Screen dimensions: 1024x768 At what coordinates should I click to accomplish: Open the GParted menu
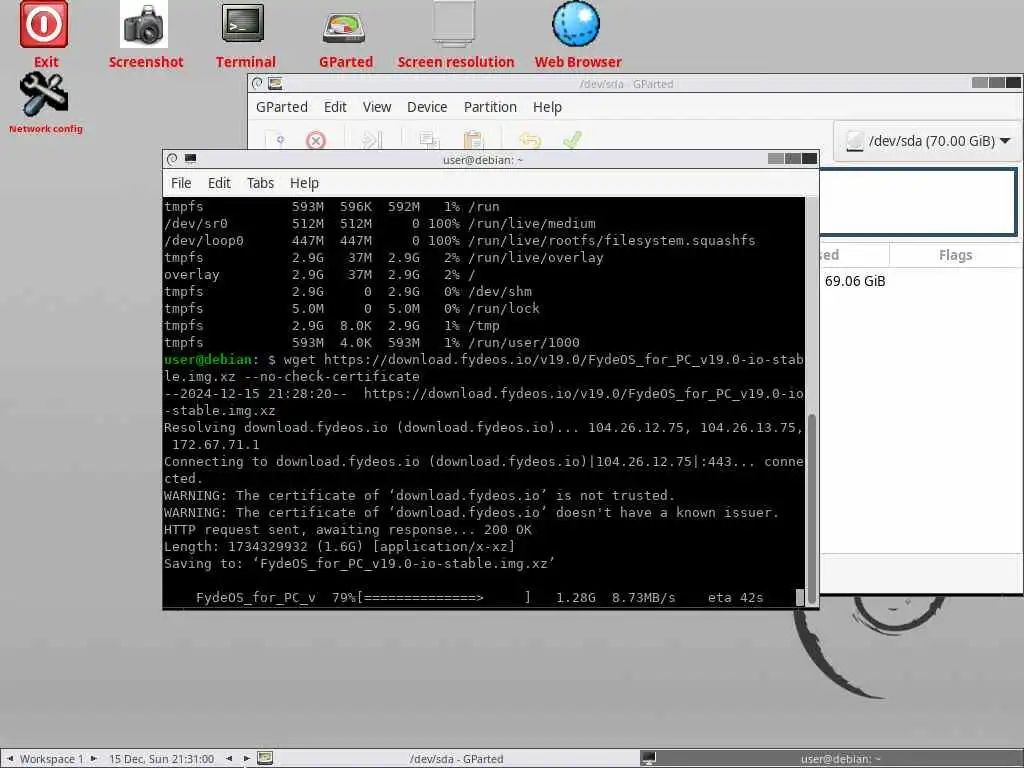[x=281, y=107]
